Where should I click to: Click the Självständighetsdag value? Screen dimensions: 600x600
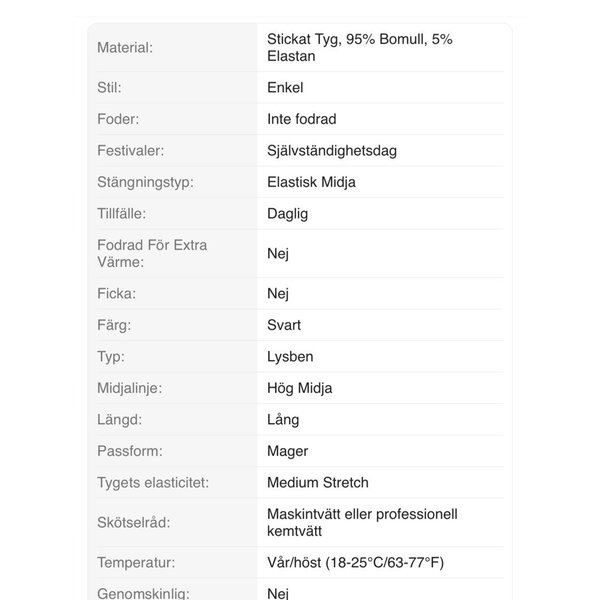click(x=333, y=150)
